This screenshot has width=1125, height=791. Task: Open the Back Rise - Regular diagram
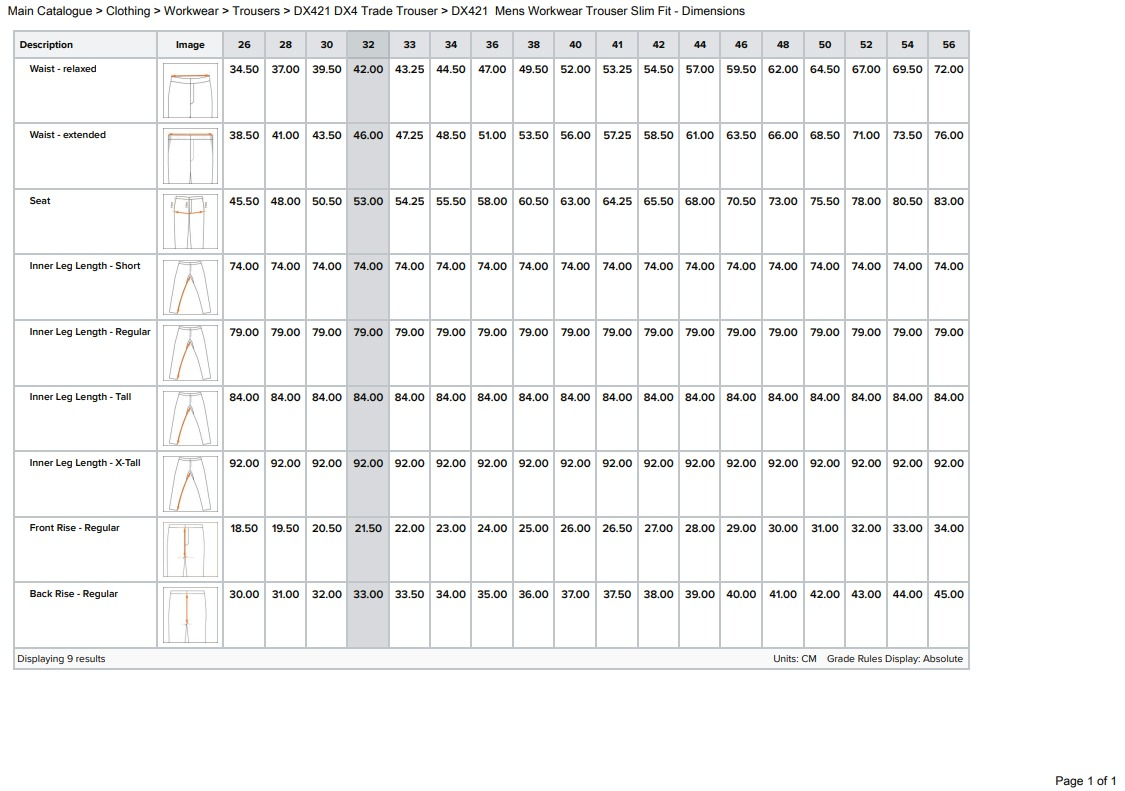tap(190, 615)
